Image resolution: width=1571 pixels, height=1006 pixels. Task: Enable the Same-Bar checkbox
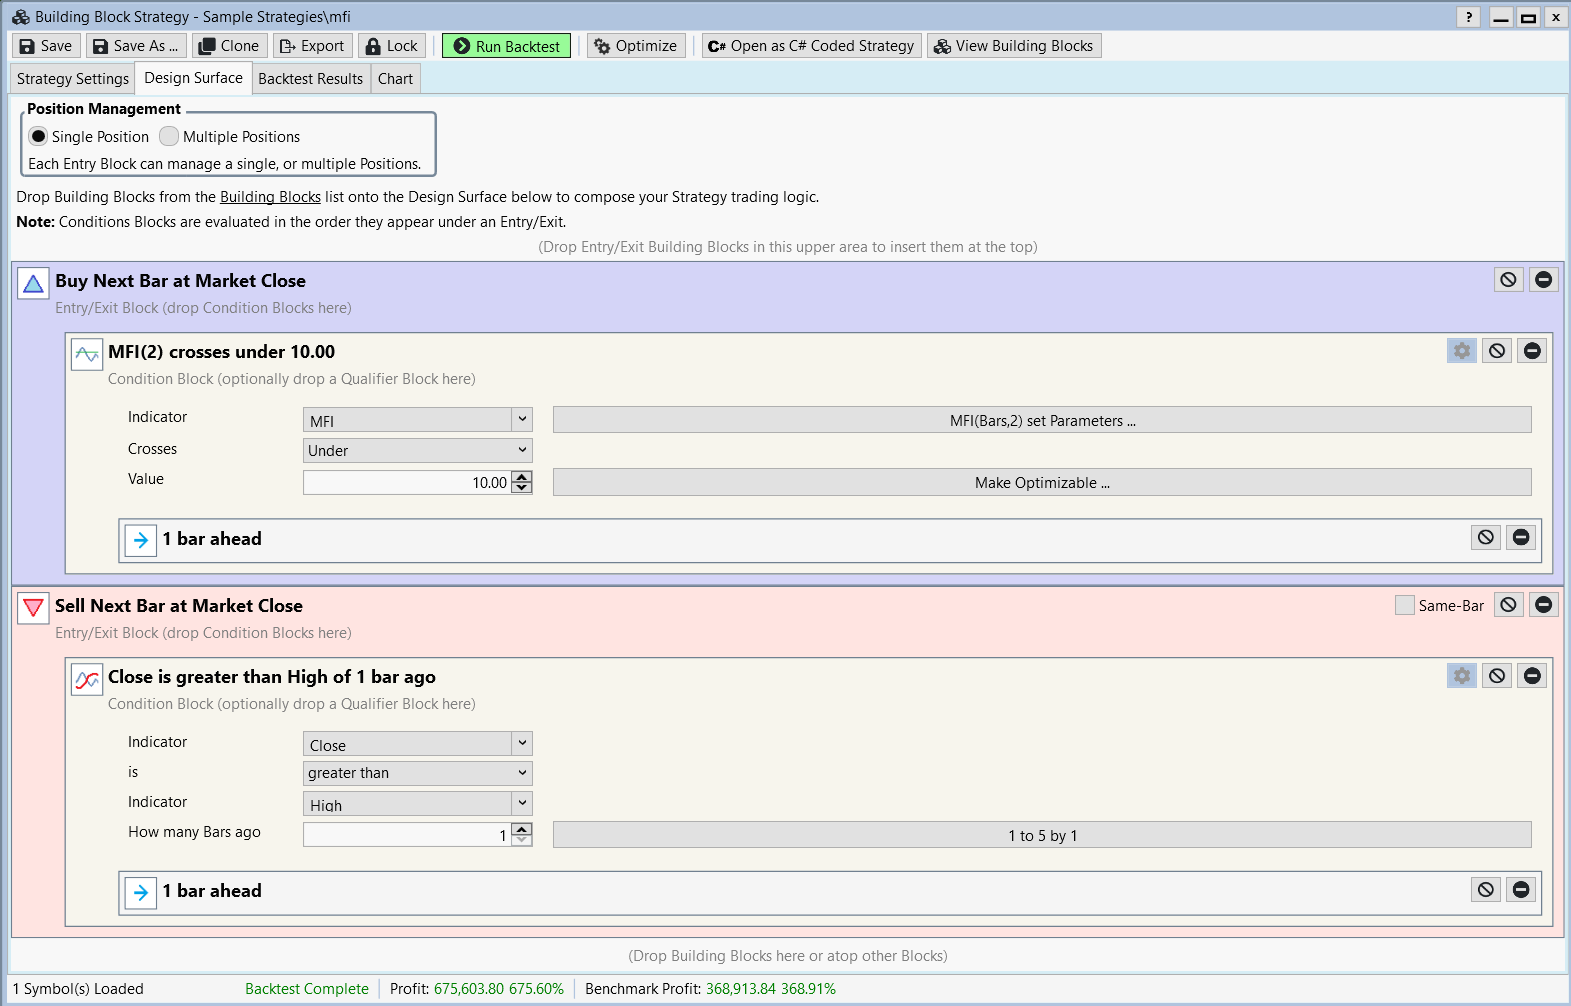pyautogui.click(x=1404, y=605)
